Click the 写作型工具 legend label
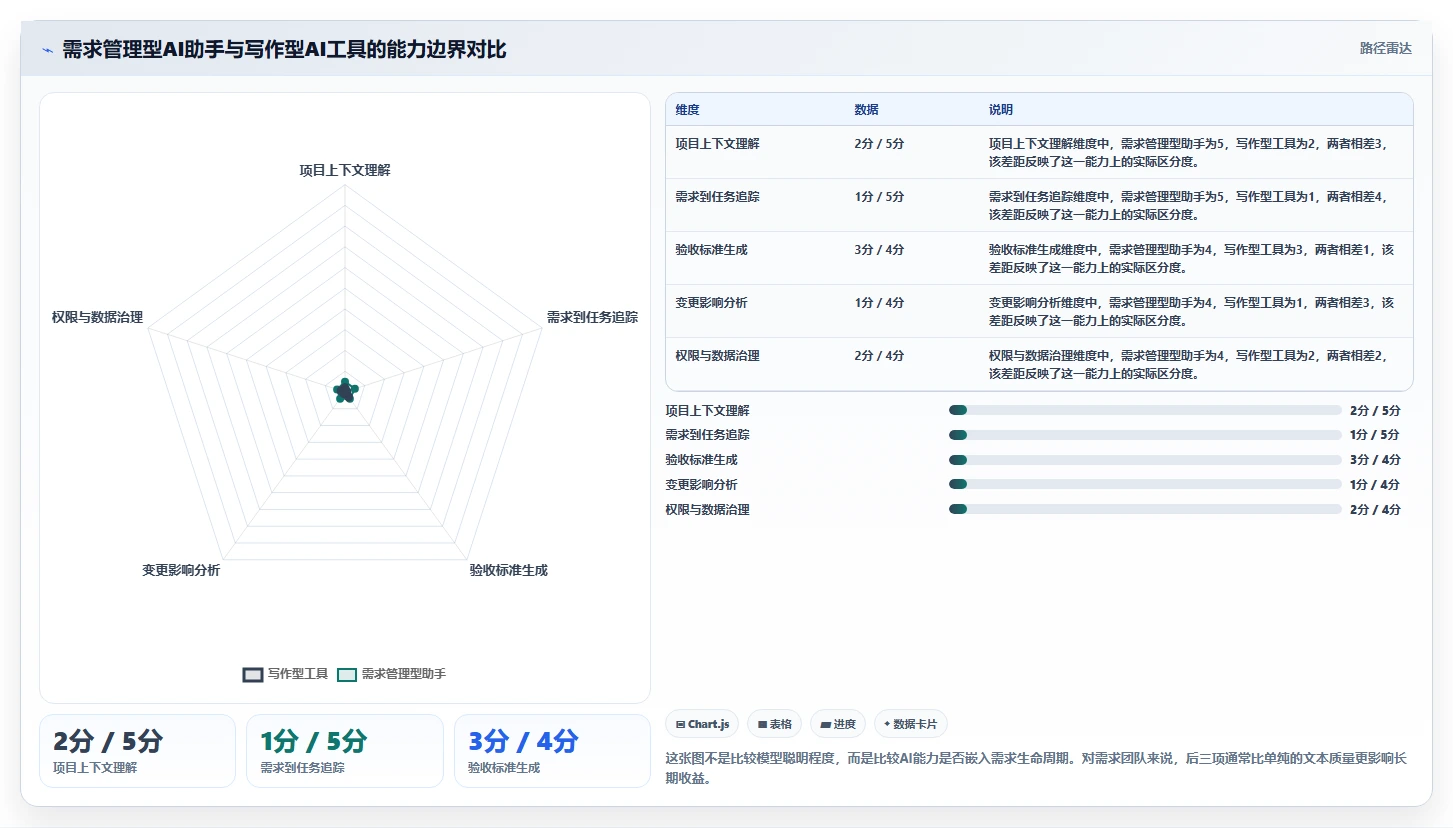 point(298,674)
